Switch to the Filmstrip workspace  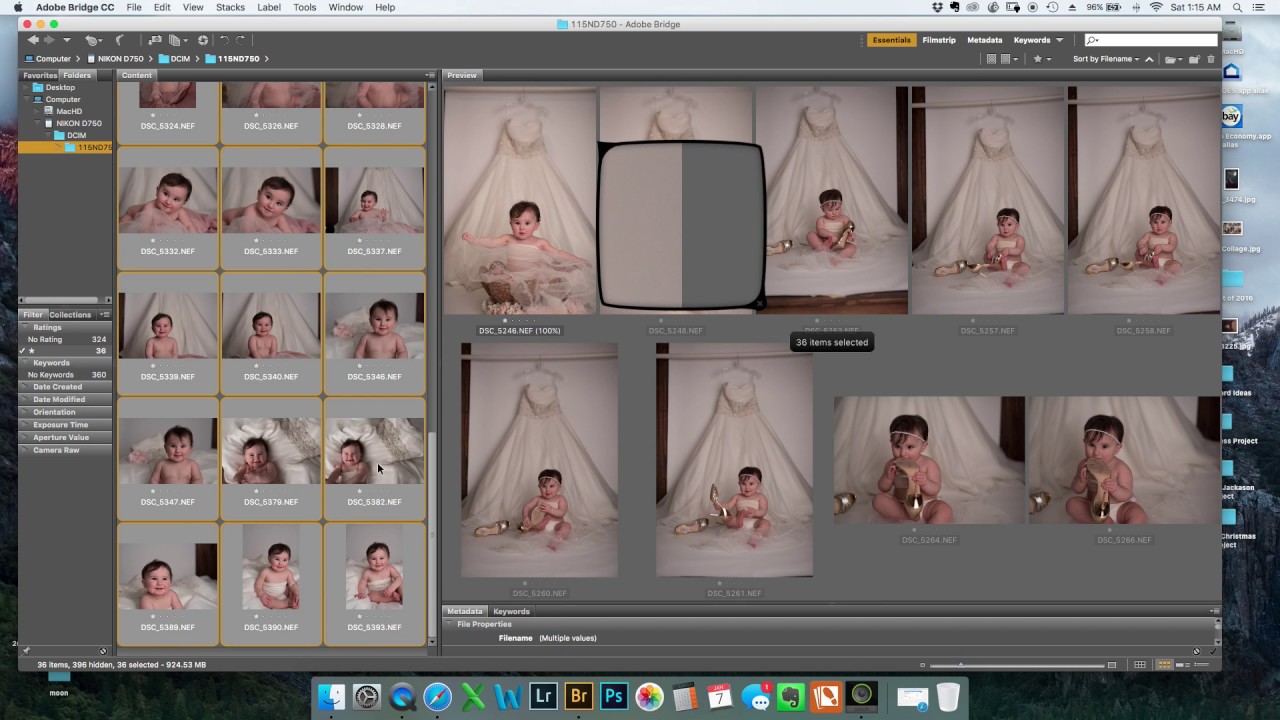point(939,40)
